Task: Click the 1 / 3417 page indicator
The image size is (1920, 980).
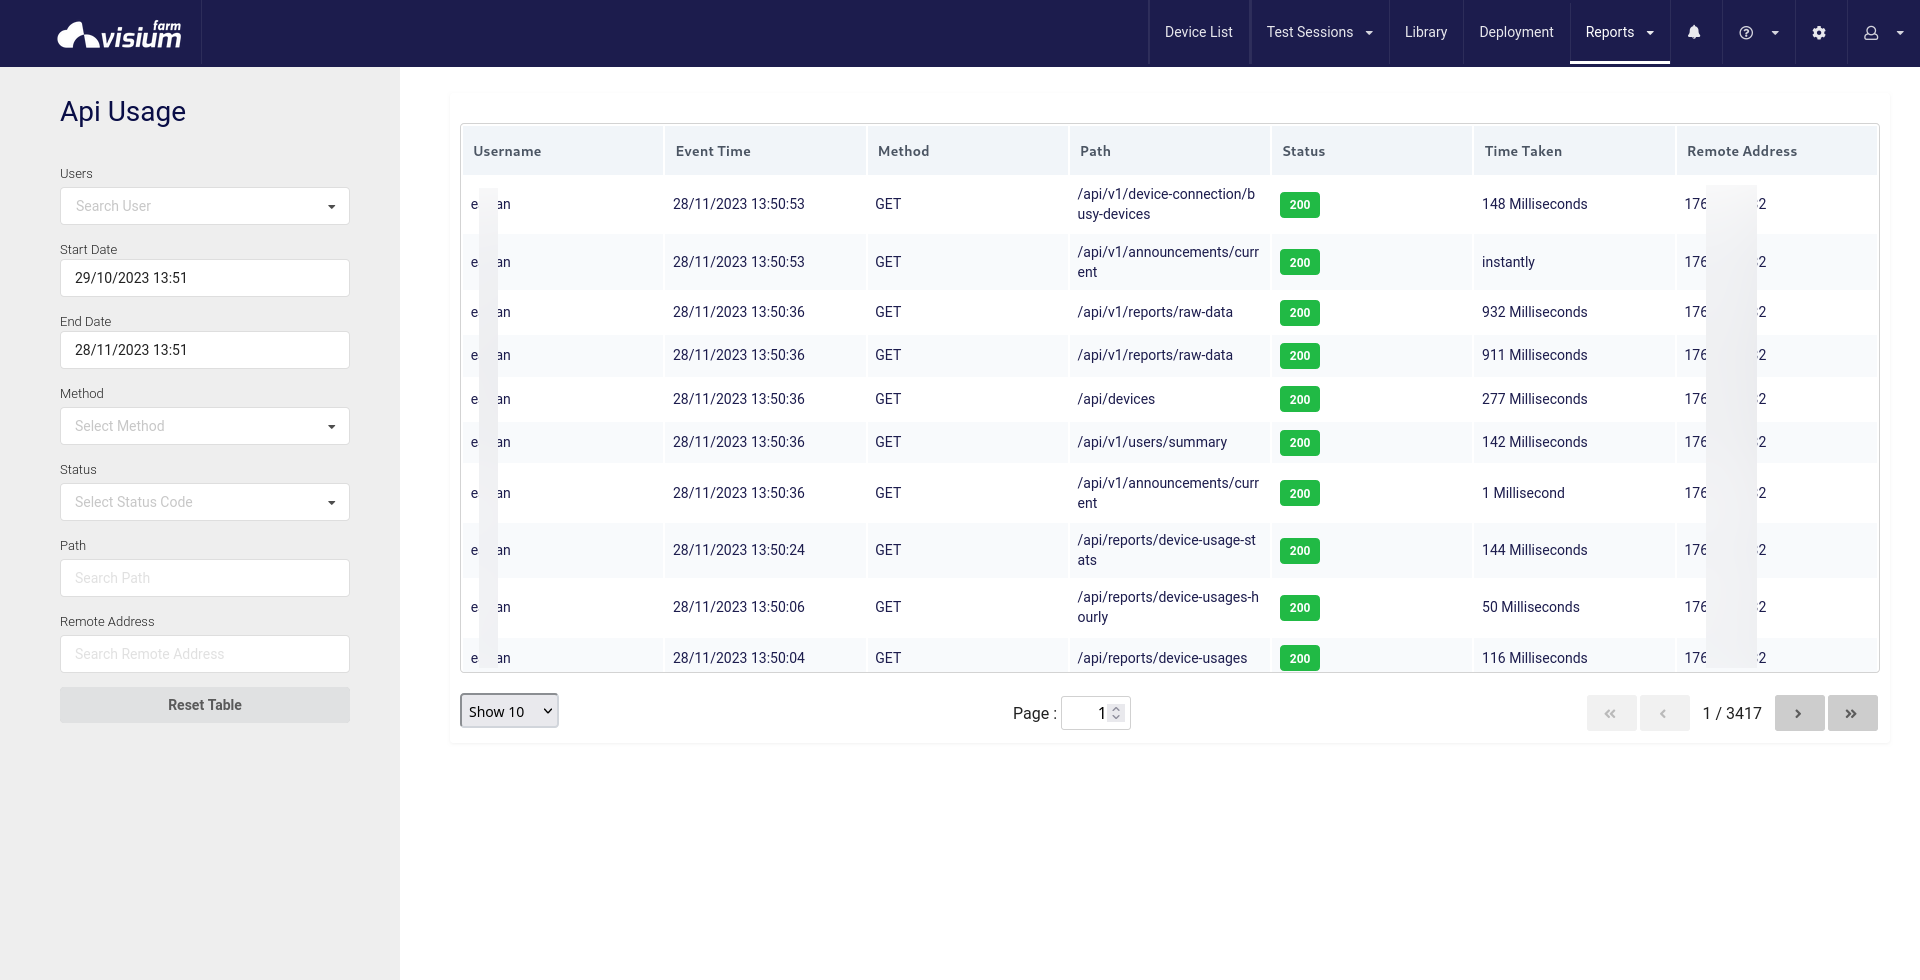Action: [1732, 713]
